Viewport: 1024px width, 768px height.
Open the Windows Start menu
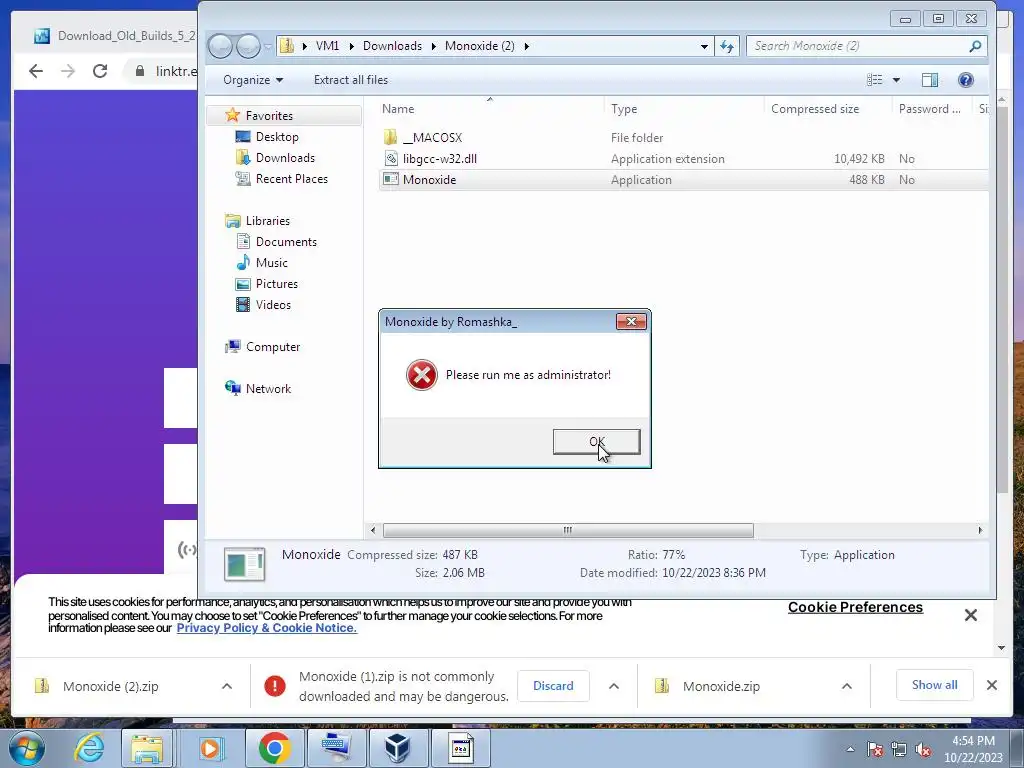click(x=26, y=748)
